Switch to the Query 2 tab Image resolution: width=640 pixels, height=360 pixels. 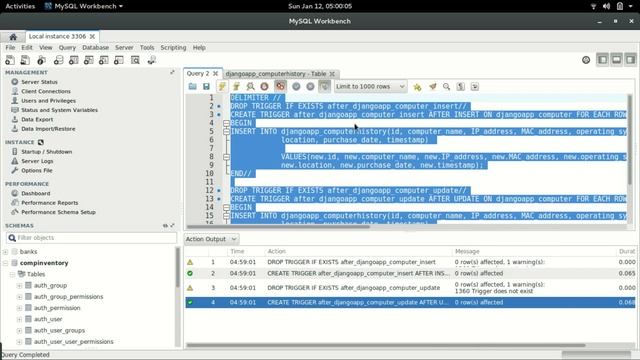pos(198,73)
